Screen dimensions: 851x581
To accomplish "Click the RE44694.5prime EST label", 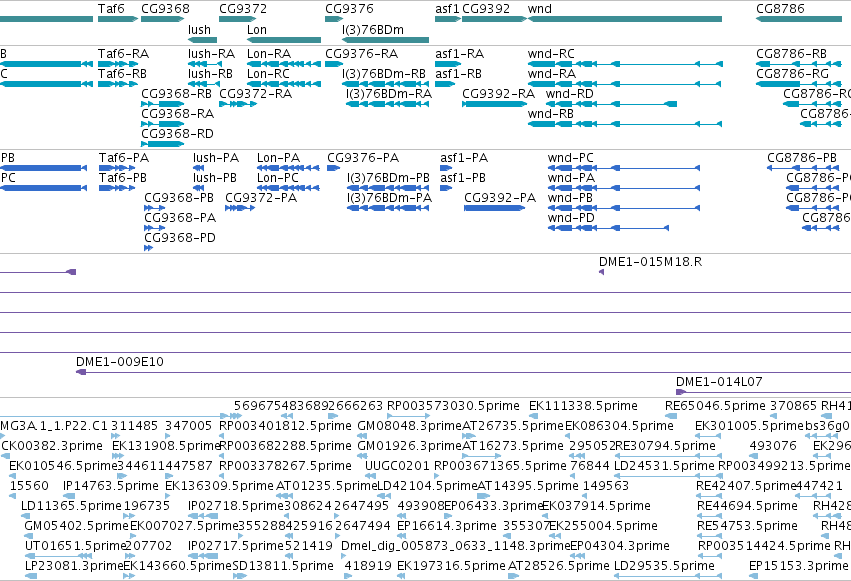I will [x=747, y=506].
